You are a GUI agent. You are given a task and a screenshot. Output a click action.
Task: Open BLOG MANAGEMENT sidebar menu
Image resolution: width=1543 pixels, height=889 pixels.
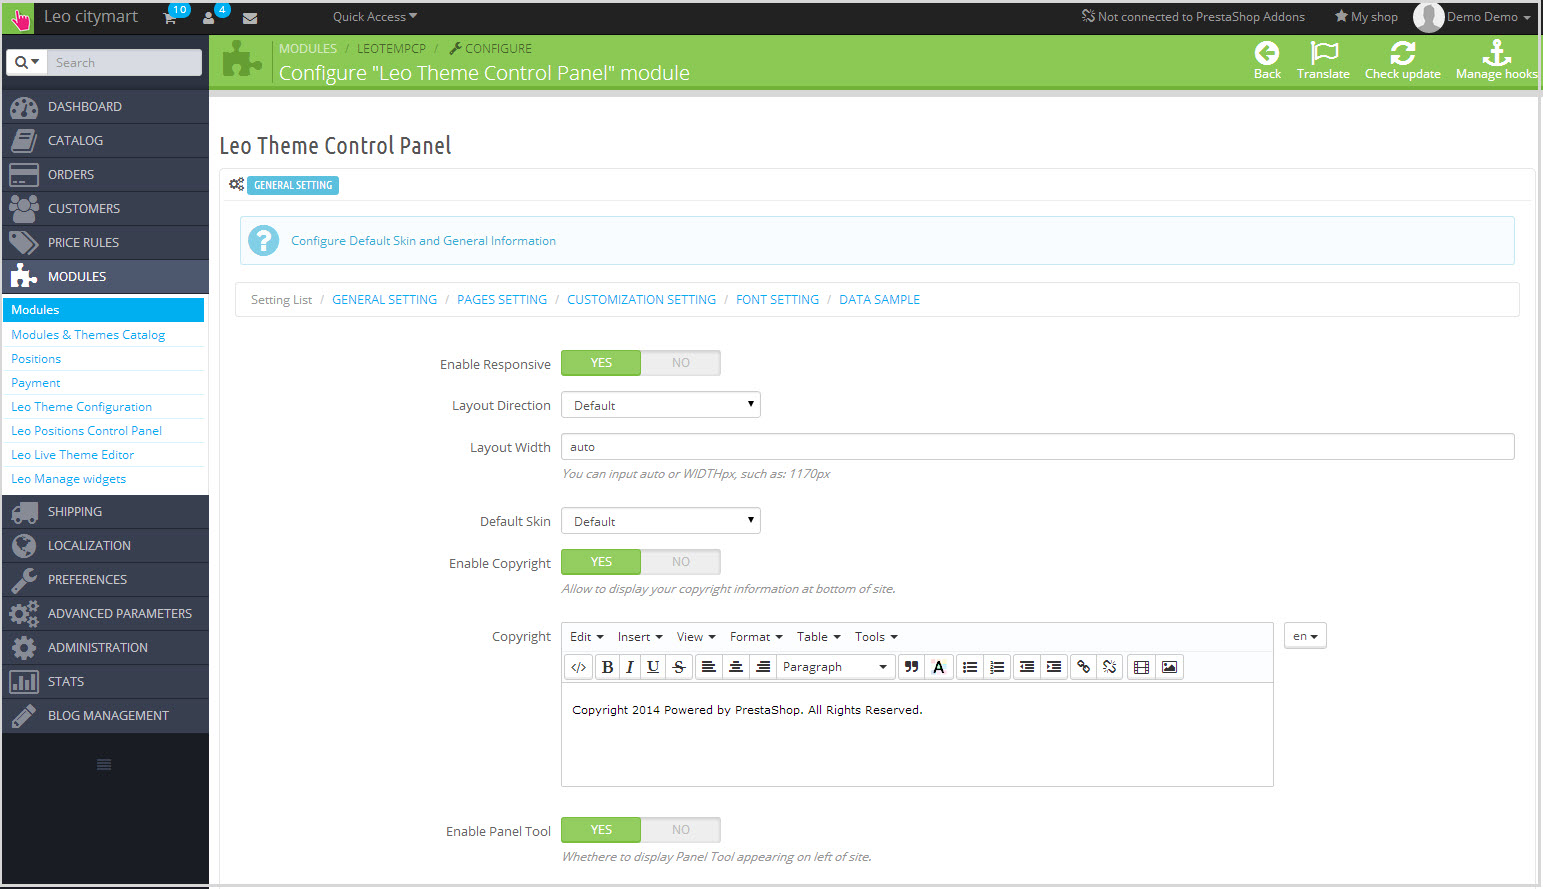coord(105,716)
